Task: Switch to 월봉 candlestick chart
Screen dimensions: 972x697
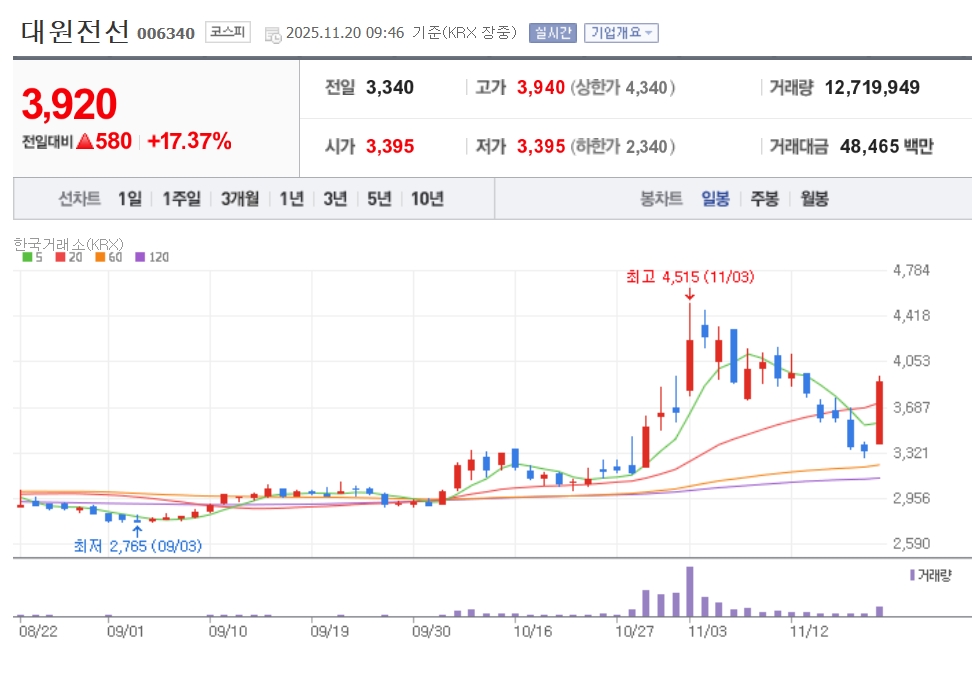Action: pos(814,199)
